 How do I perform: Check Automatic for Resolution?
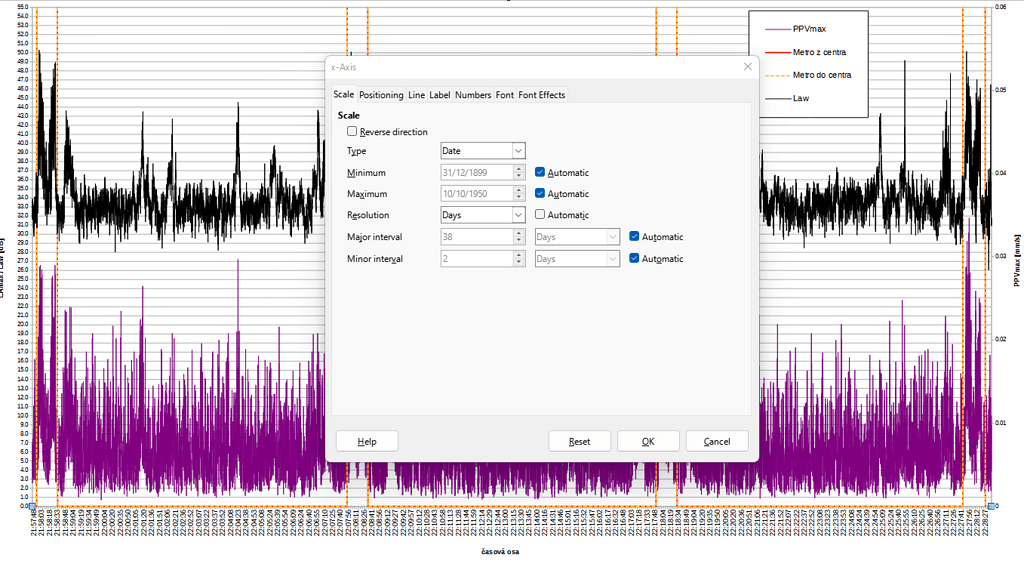click(x=539, y=214)
